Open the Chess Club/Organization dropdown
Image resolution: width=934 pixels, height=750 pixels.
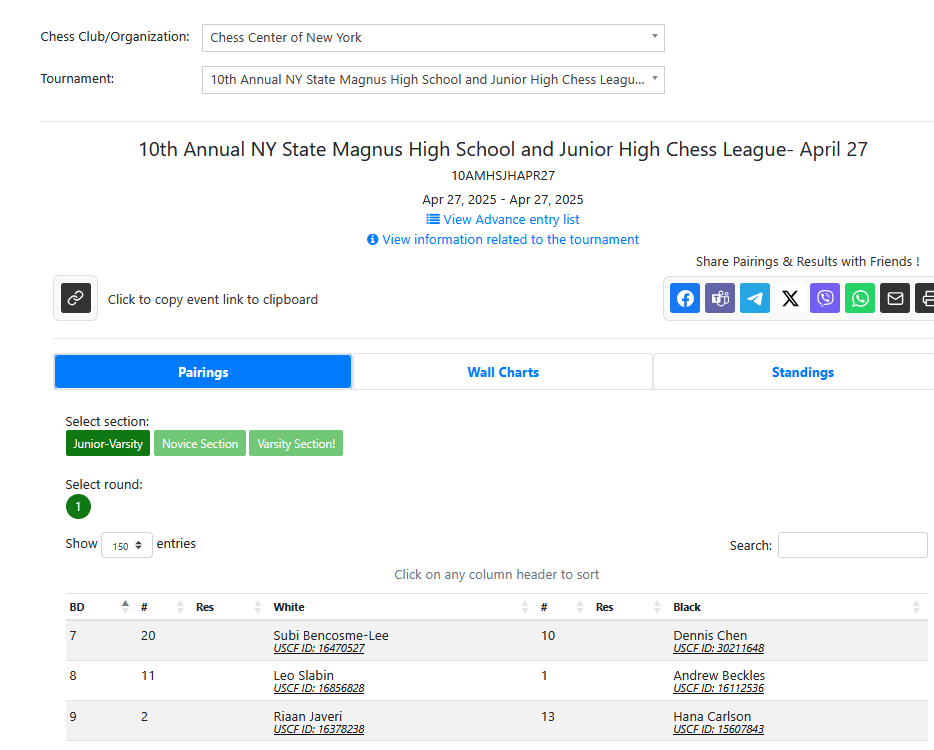point(433,38)
